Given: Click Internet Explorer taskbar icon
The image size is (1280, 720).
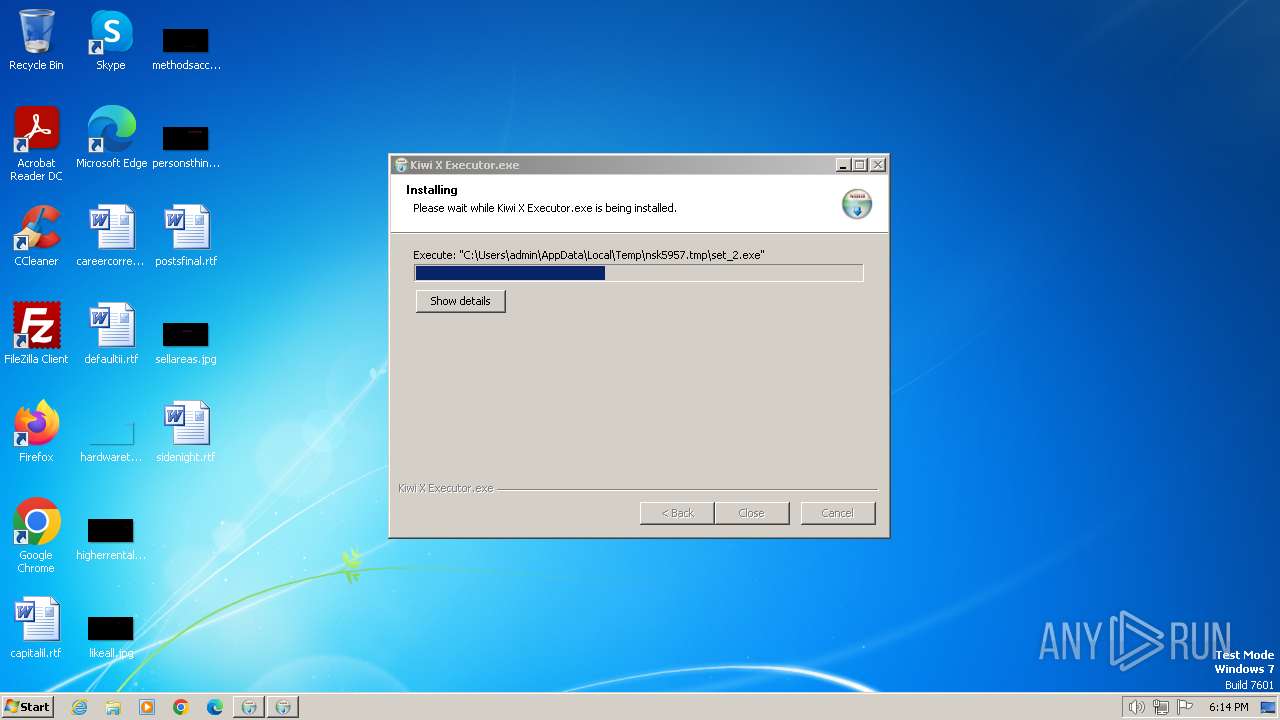Looking at the screenshot, I should tap(79, 707).
